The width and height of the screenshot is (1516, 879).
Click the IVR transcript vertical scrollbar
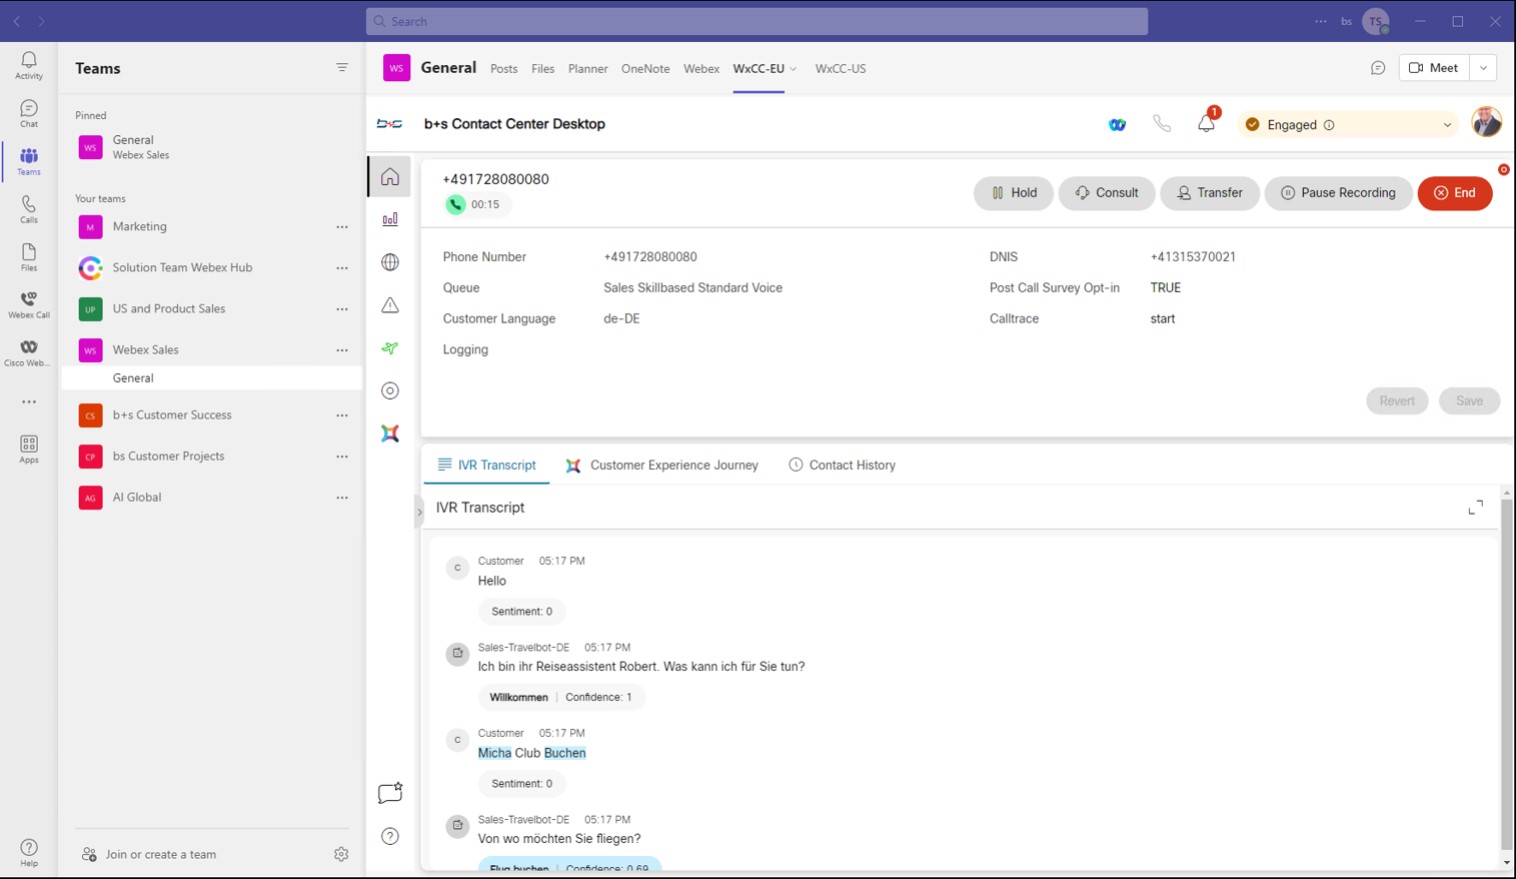(x=1506, y=677)
